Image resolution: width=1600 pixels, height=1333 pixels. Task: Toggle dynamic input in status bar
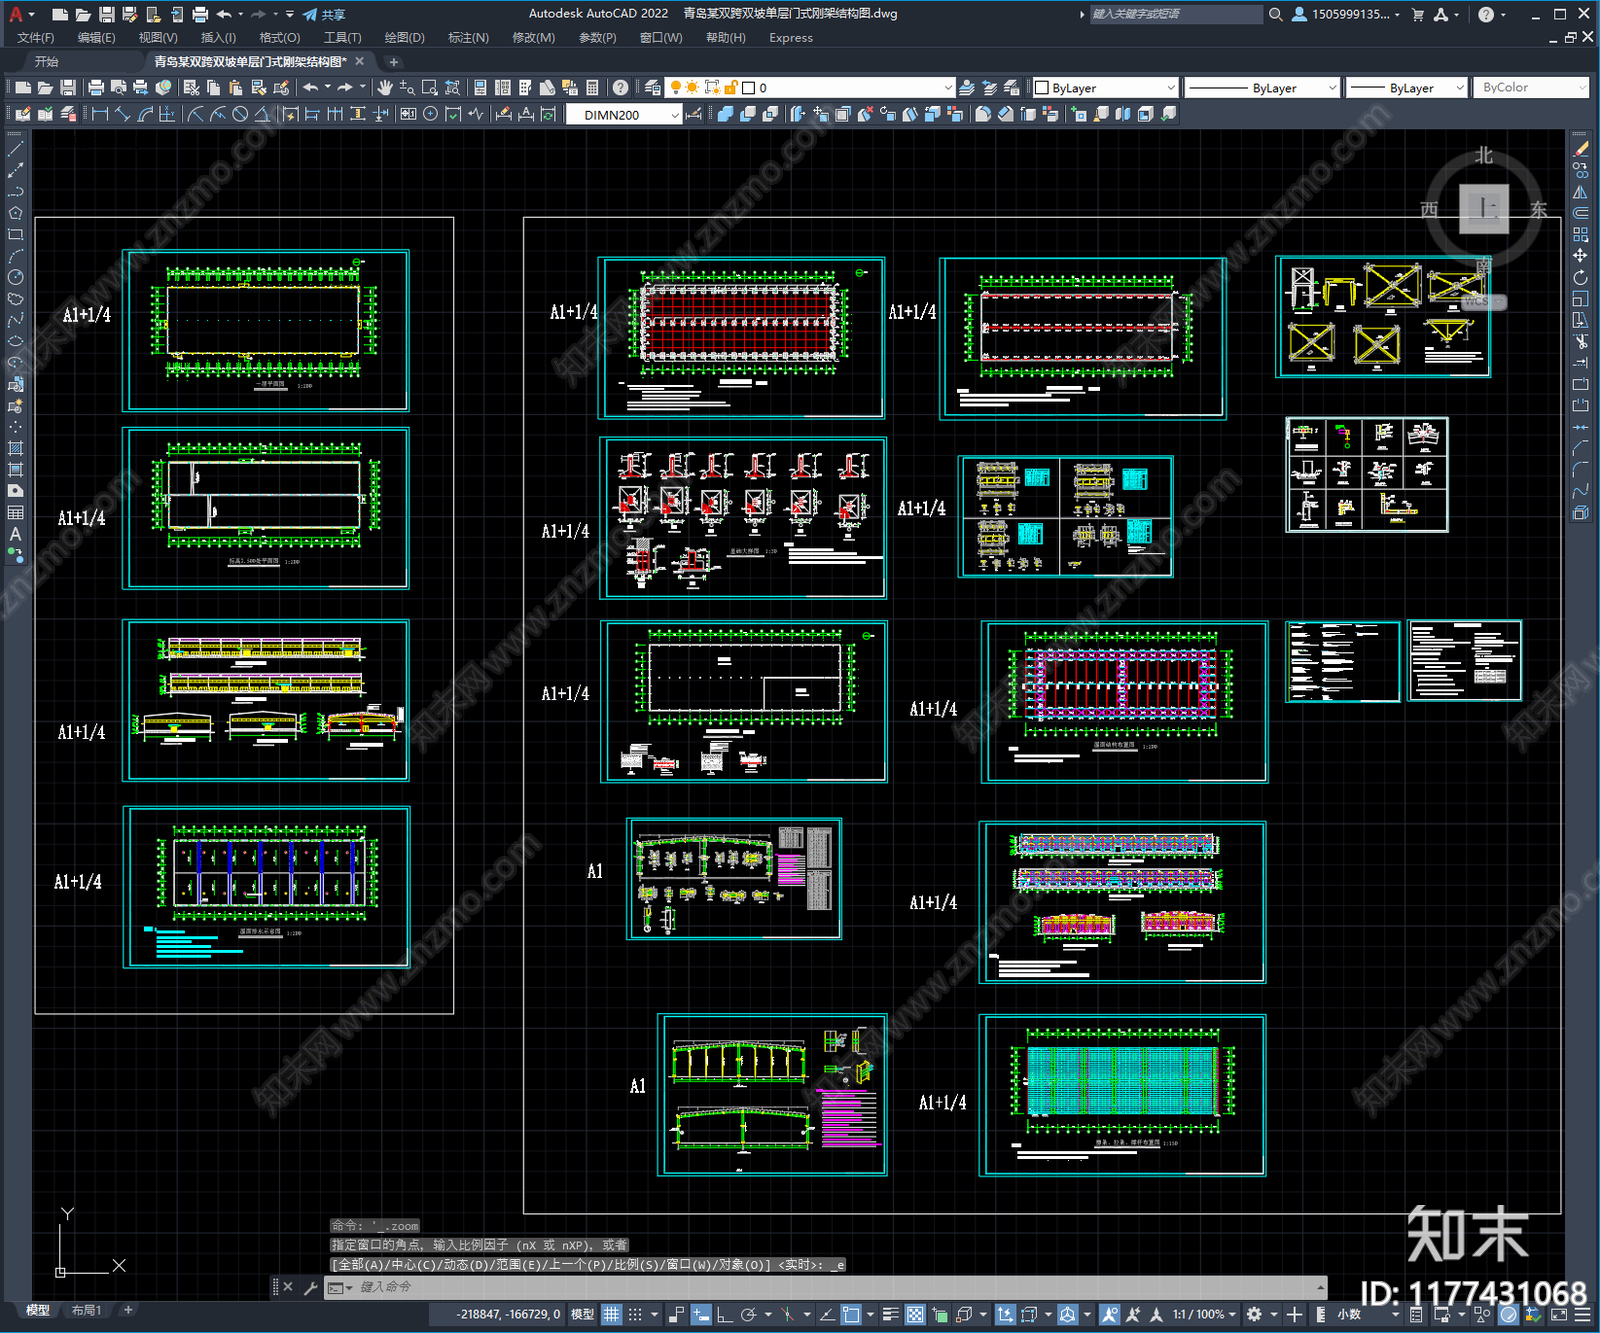(701, 1314)
